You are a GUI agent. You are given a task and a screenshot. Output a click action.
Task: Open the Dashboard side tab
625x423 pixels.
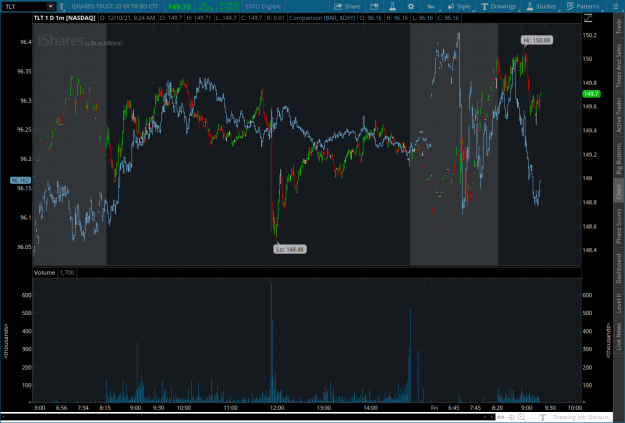click(619, 268)
